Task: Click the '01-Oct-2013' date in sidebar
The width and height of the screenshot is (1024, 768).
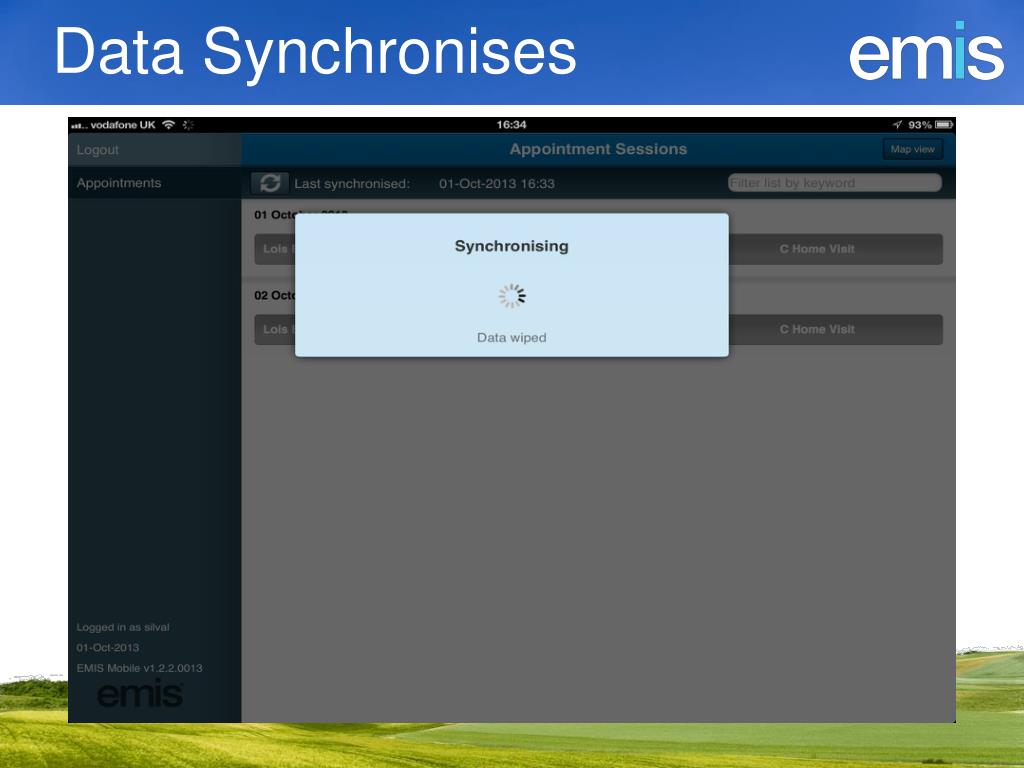Action: [108, 648]
